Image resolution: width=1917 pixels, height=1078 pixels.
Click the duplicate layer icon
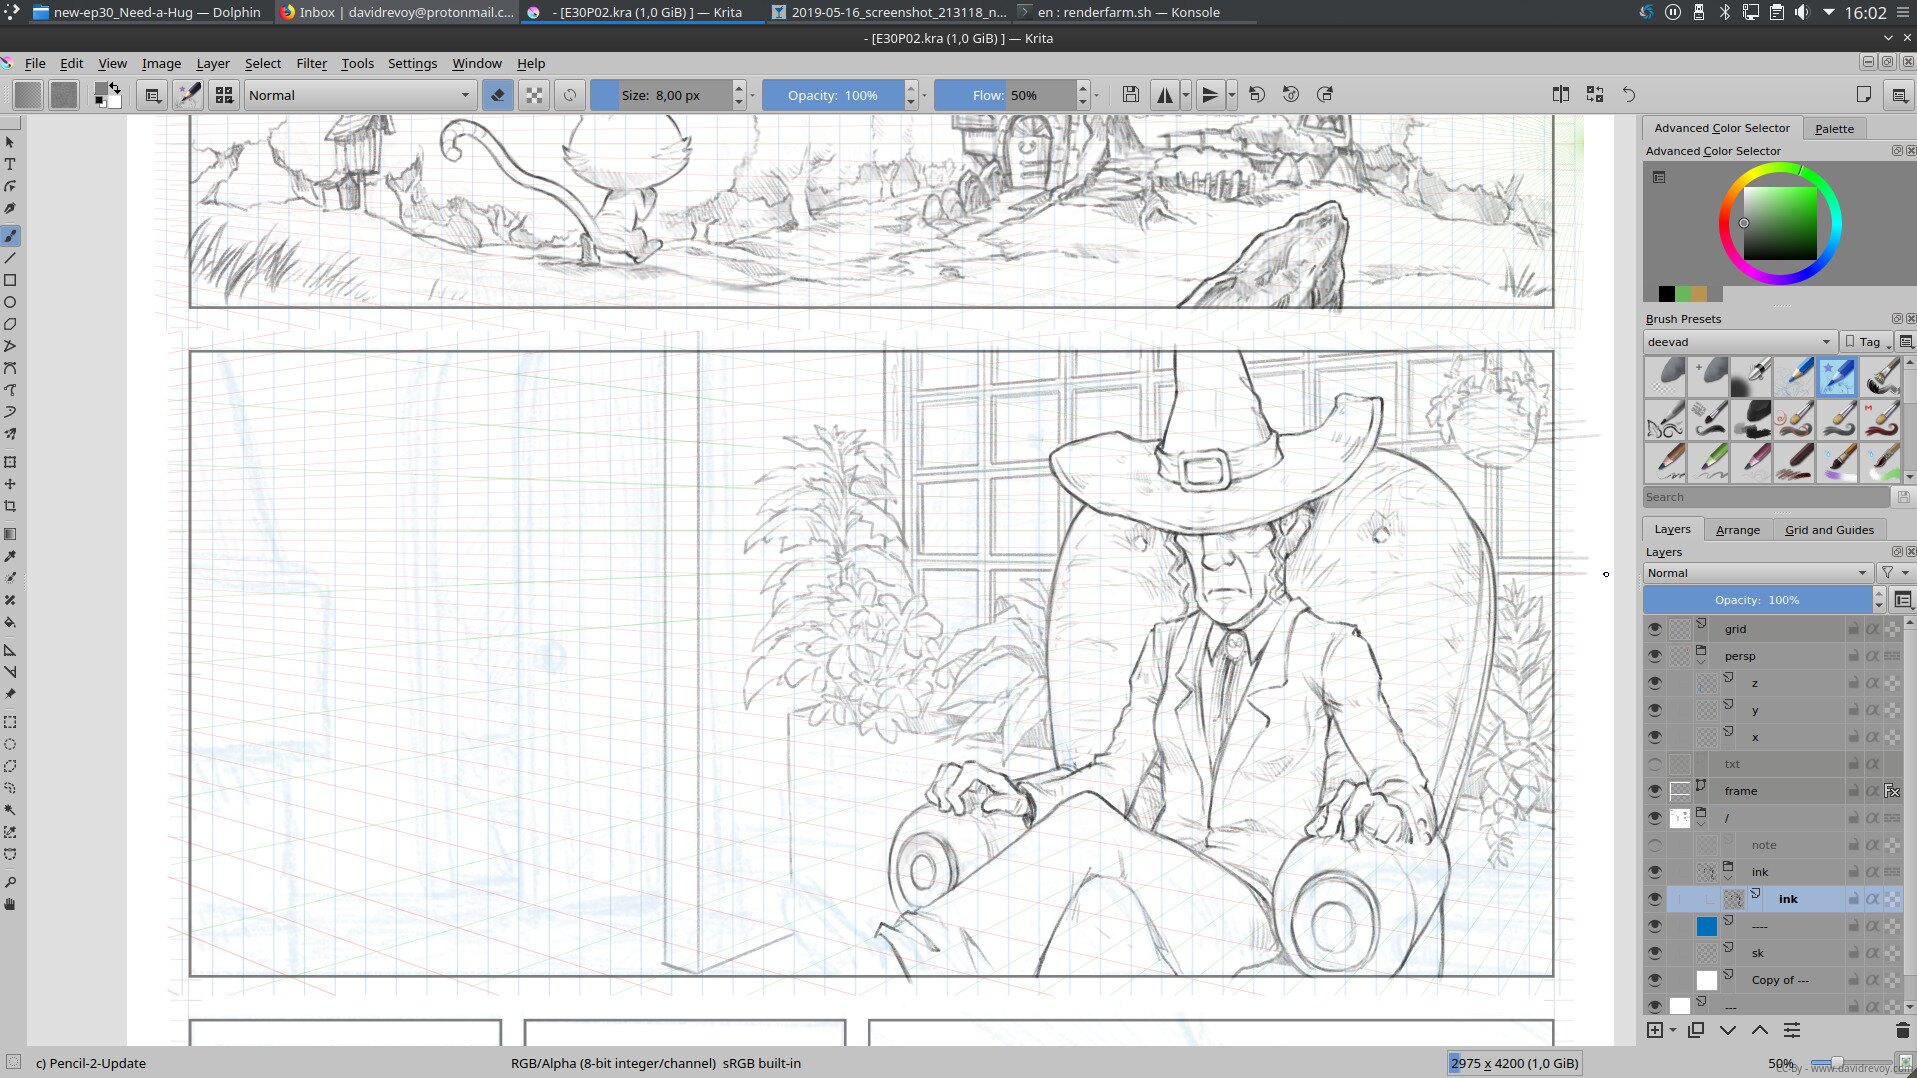1696,1030
